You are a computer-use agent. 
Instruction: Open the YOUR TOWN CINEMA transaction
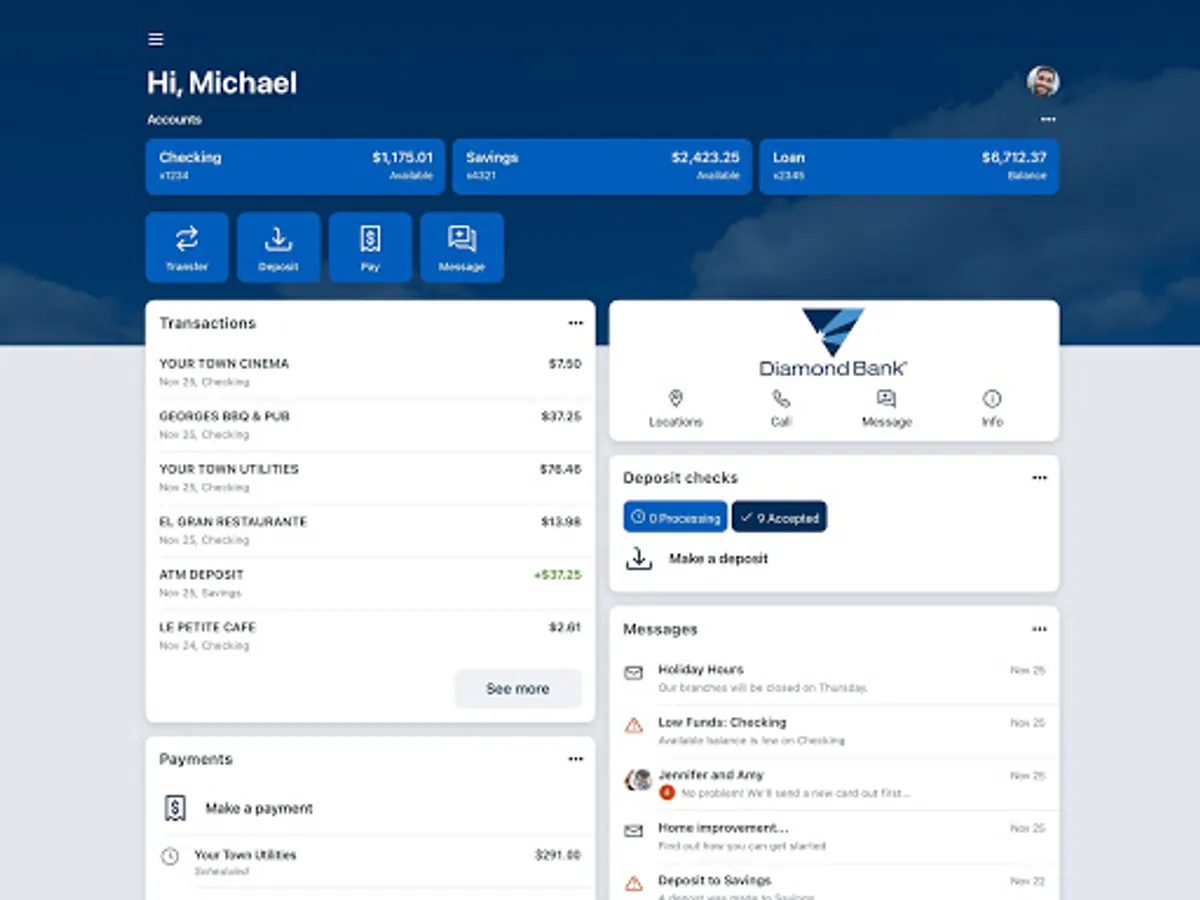click(370, 372)
